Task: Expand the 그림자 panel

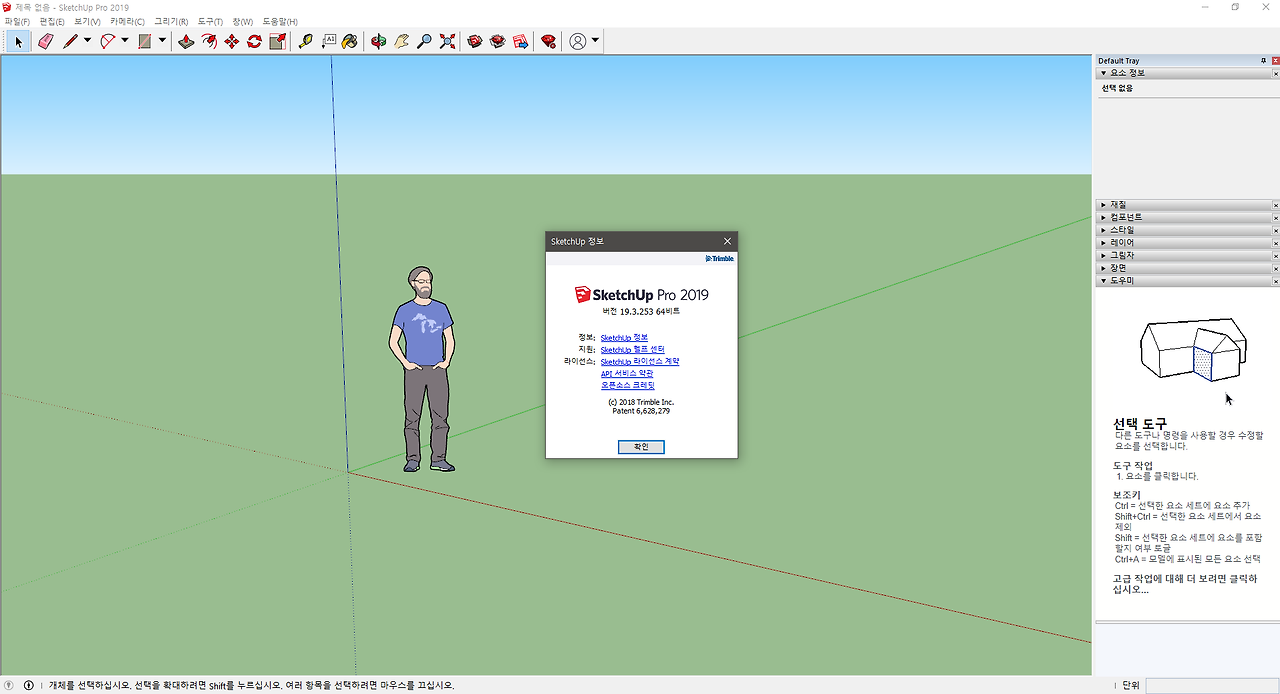Action: (x=1185, y=255)
